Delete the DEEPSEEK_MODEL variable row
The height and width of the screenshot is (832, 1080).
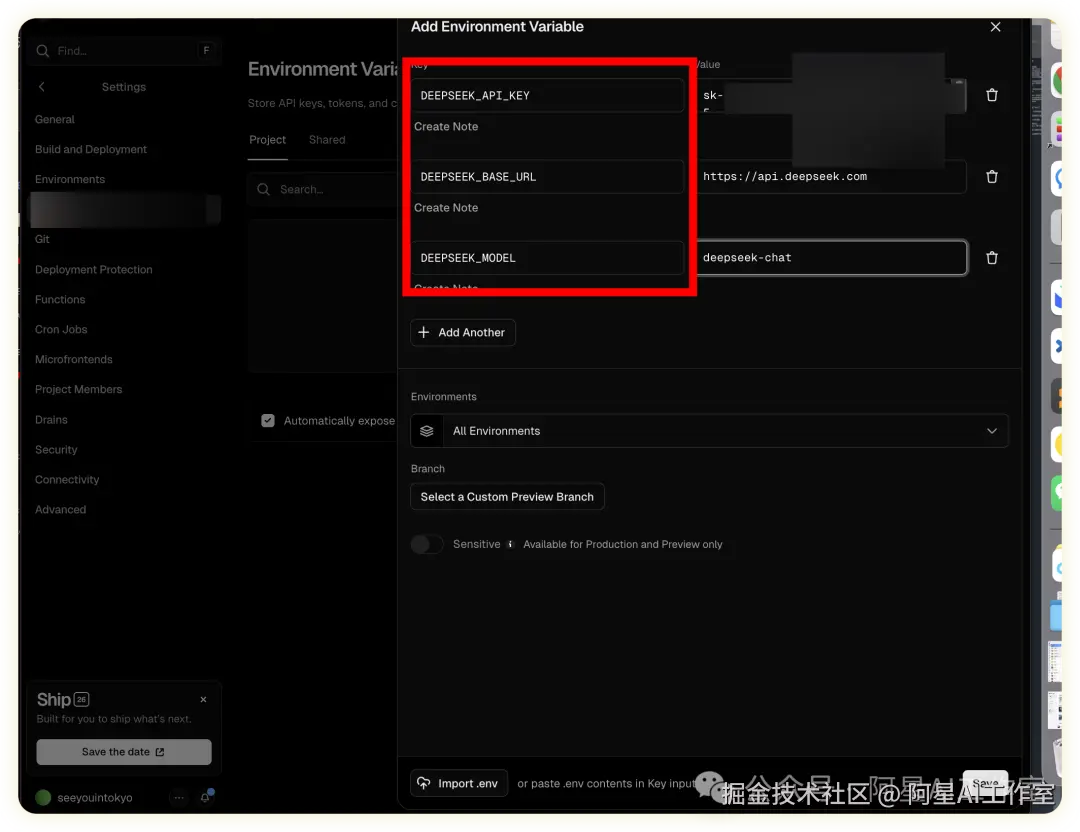[992, 258]
